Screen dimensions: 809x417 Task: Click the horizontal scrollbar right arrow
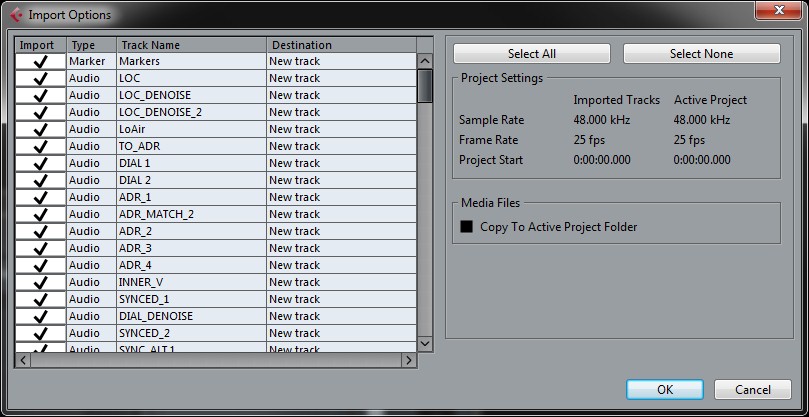coord(409,360)
